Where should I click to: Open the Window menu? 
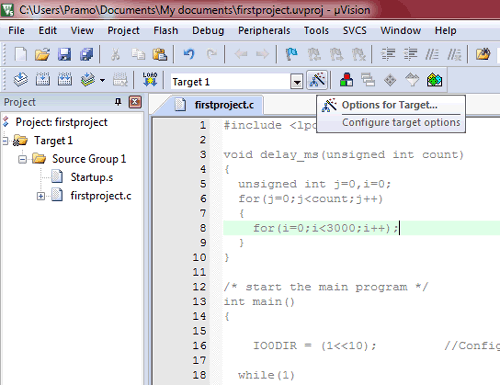point(401,31)
